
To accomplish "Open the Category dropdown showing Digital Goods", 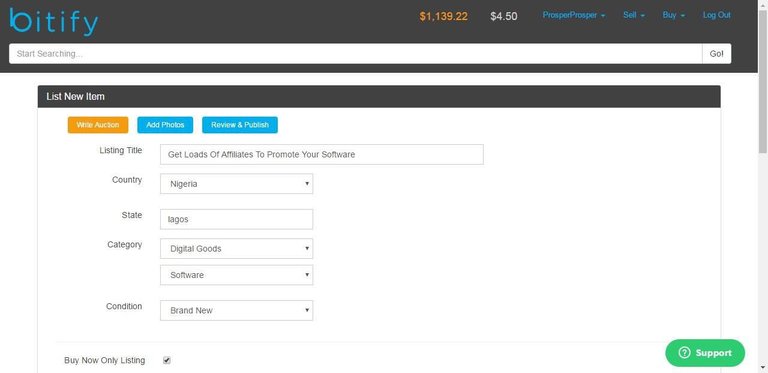I will pyautogui.click(x=237, y=249).
